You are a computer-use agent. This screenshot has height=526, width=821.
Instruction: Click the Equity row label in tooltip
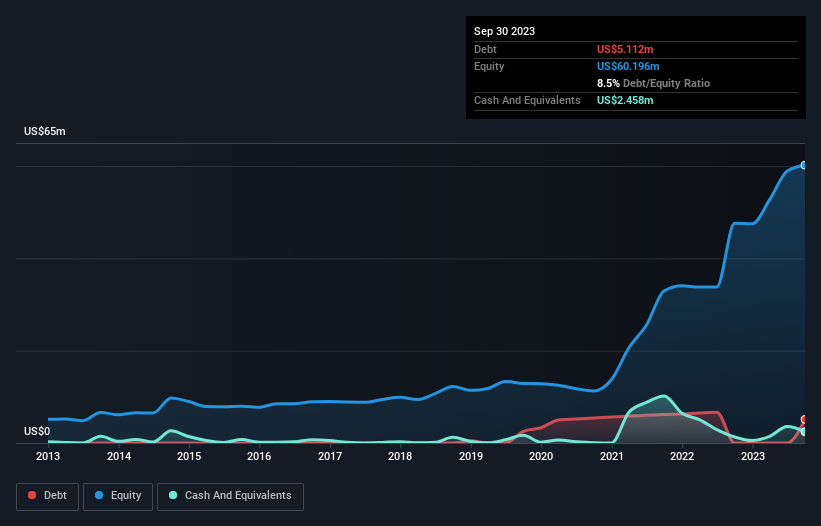[489, 66]
